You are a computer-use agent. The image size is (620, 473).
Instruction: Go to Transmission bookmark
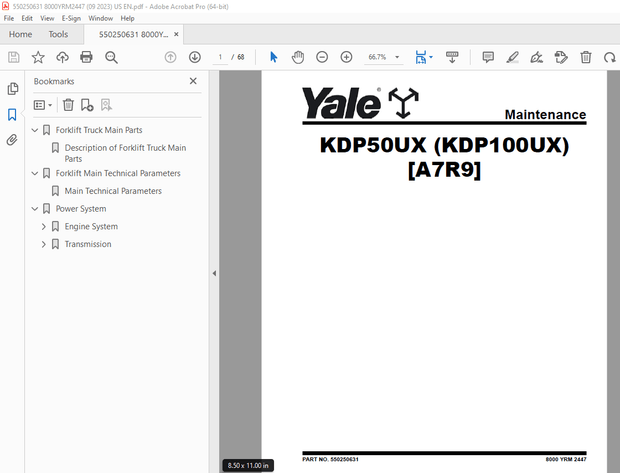pos(88,244)
